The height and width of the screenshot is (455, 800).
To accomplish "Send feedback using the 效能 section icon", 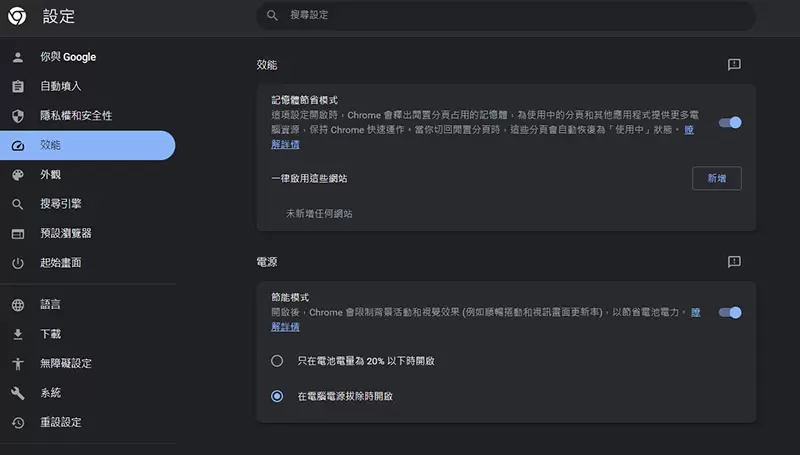I will point(734,65).
